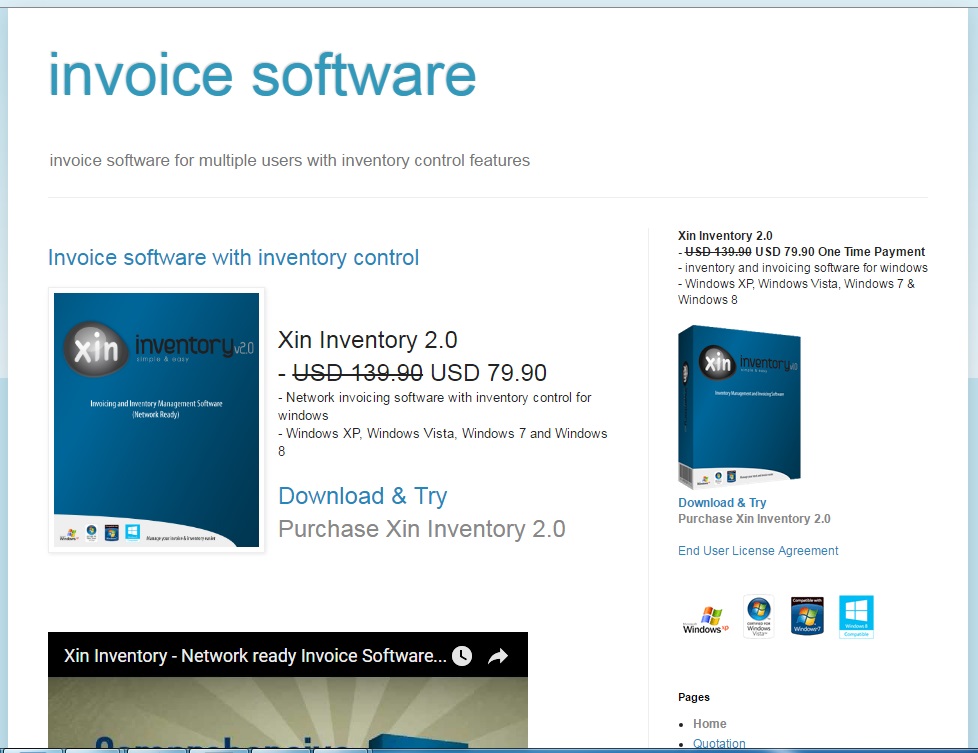Viewport: 978px width, 753px height.
Task: Click sidebar Purchase Xin Inventory 2.0 link
Action: coord(754,518)
